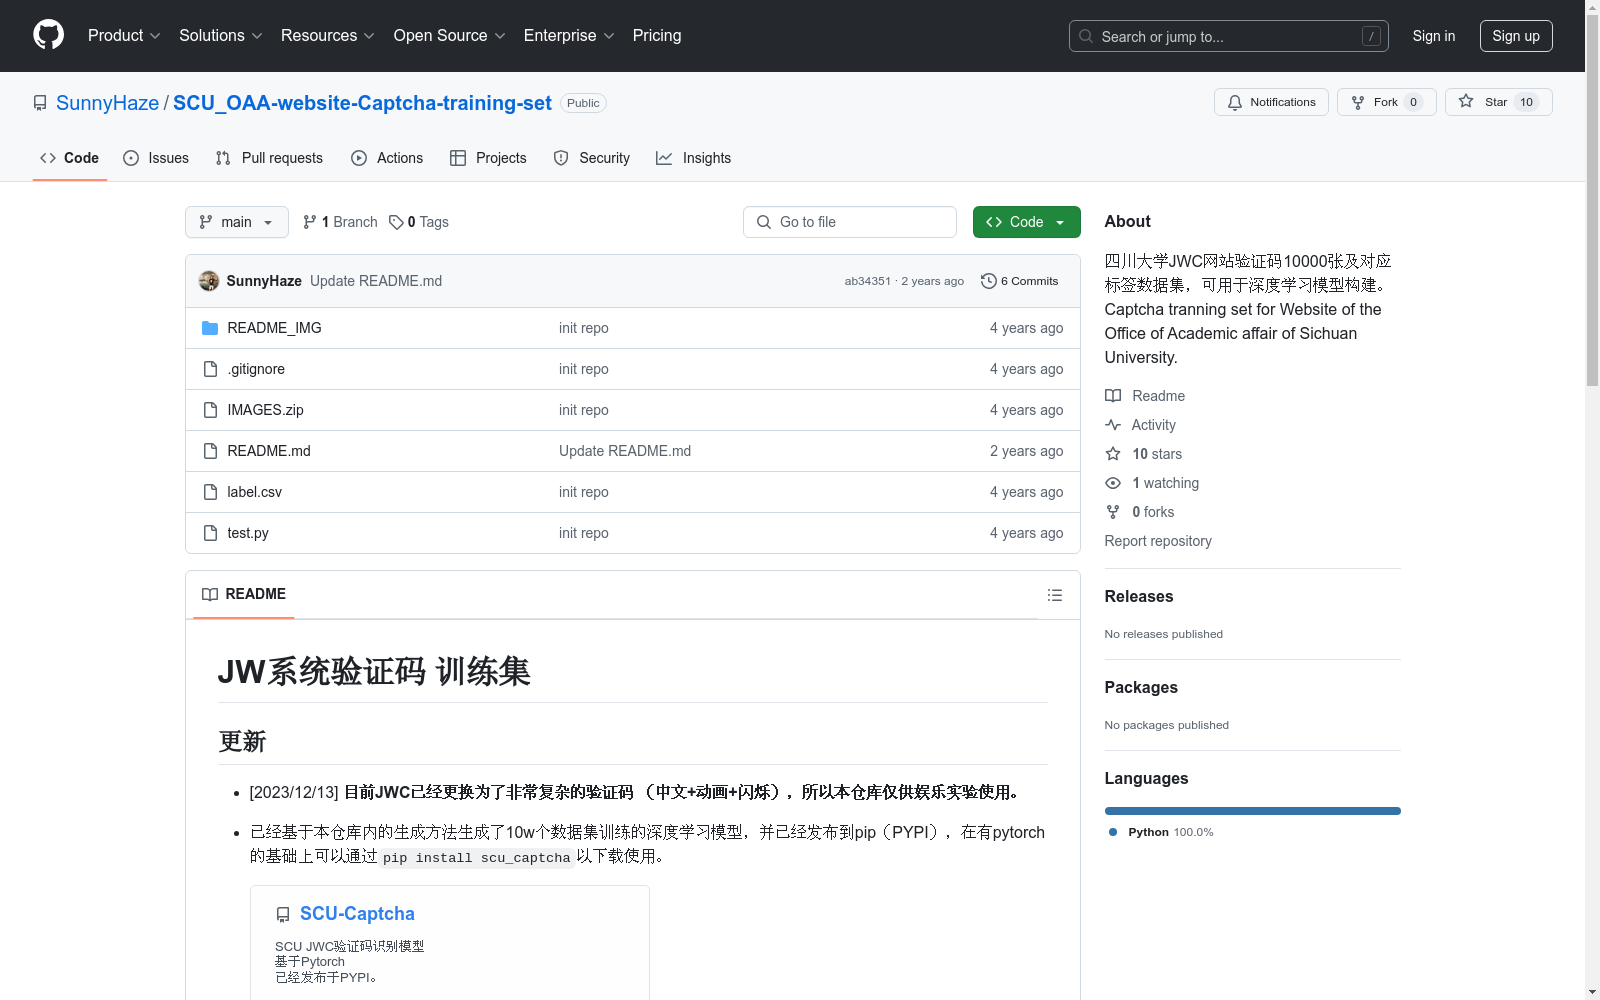Open the main branch selector
This screenshot has height=1000, width=1600.
tap(237, 222)
